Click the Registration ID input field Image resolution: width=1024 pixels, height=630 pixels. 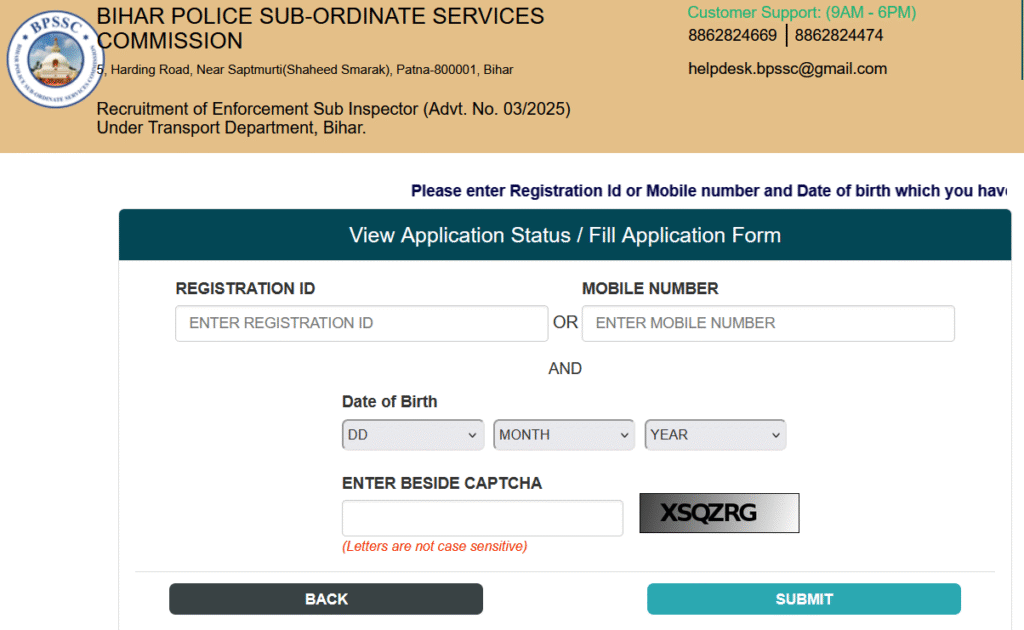click(361, 323)
